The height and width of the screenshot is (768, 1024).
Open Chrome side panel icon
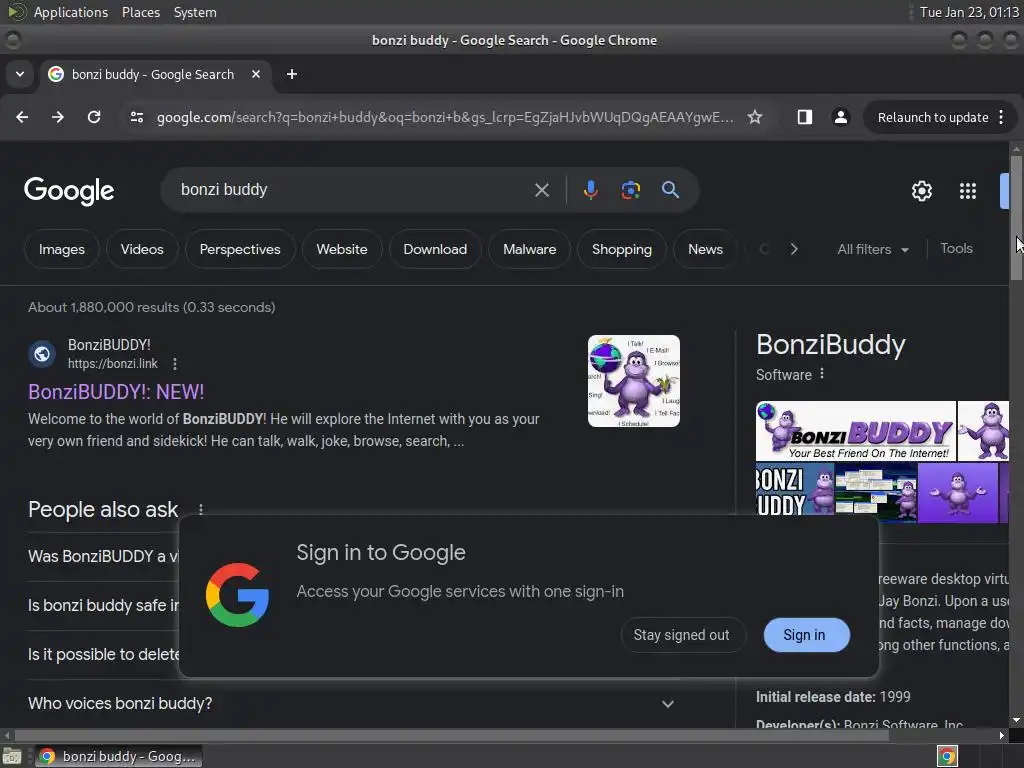[805, 117]
